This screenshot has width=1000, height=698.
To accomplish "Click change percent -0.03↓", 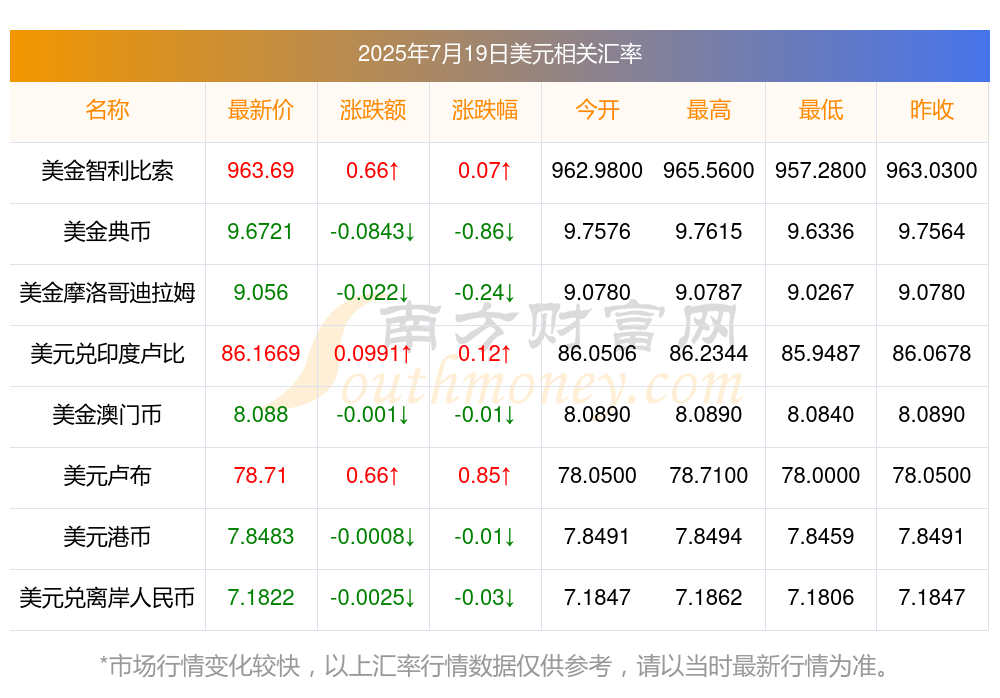I will click(485, 597).
